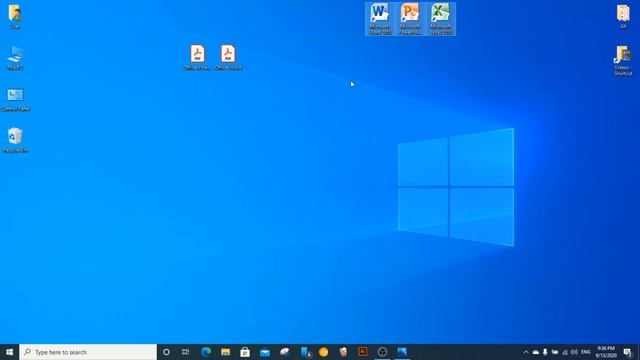
Task: Open the Mail app on taskbar
Action: (x=264, y=352)
